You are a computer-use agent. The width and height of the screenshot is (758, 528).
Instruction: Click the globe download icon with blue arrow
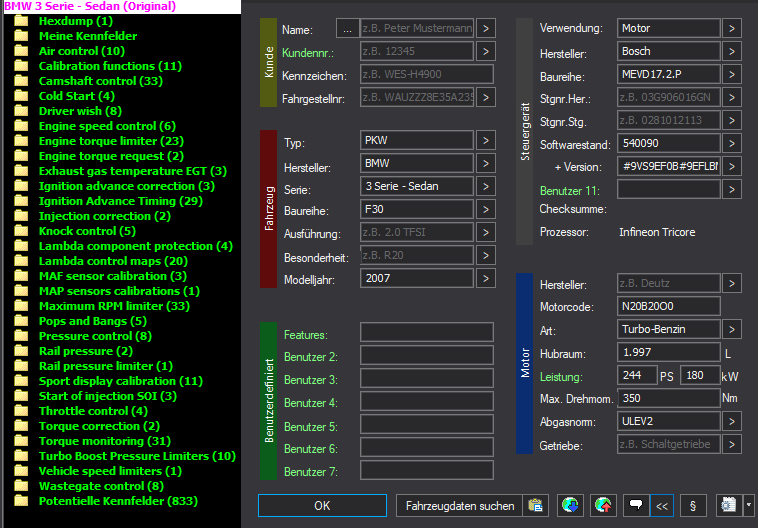pos(570,506)
